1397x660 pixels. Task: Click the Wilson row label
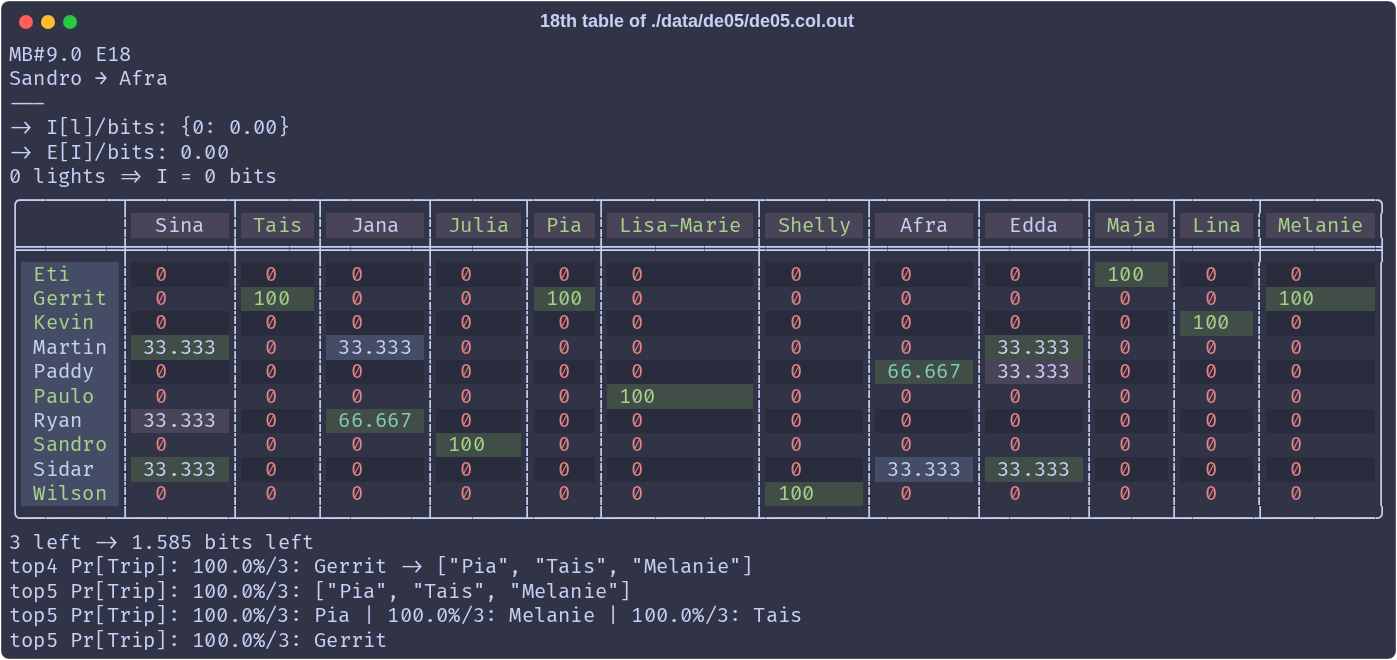tap(70, 493)
